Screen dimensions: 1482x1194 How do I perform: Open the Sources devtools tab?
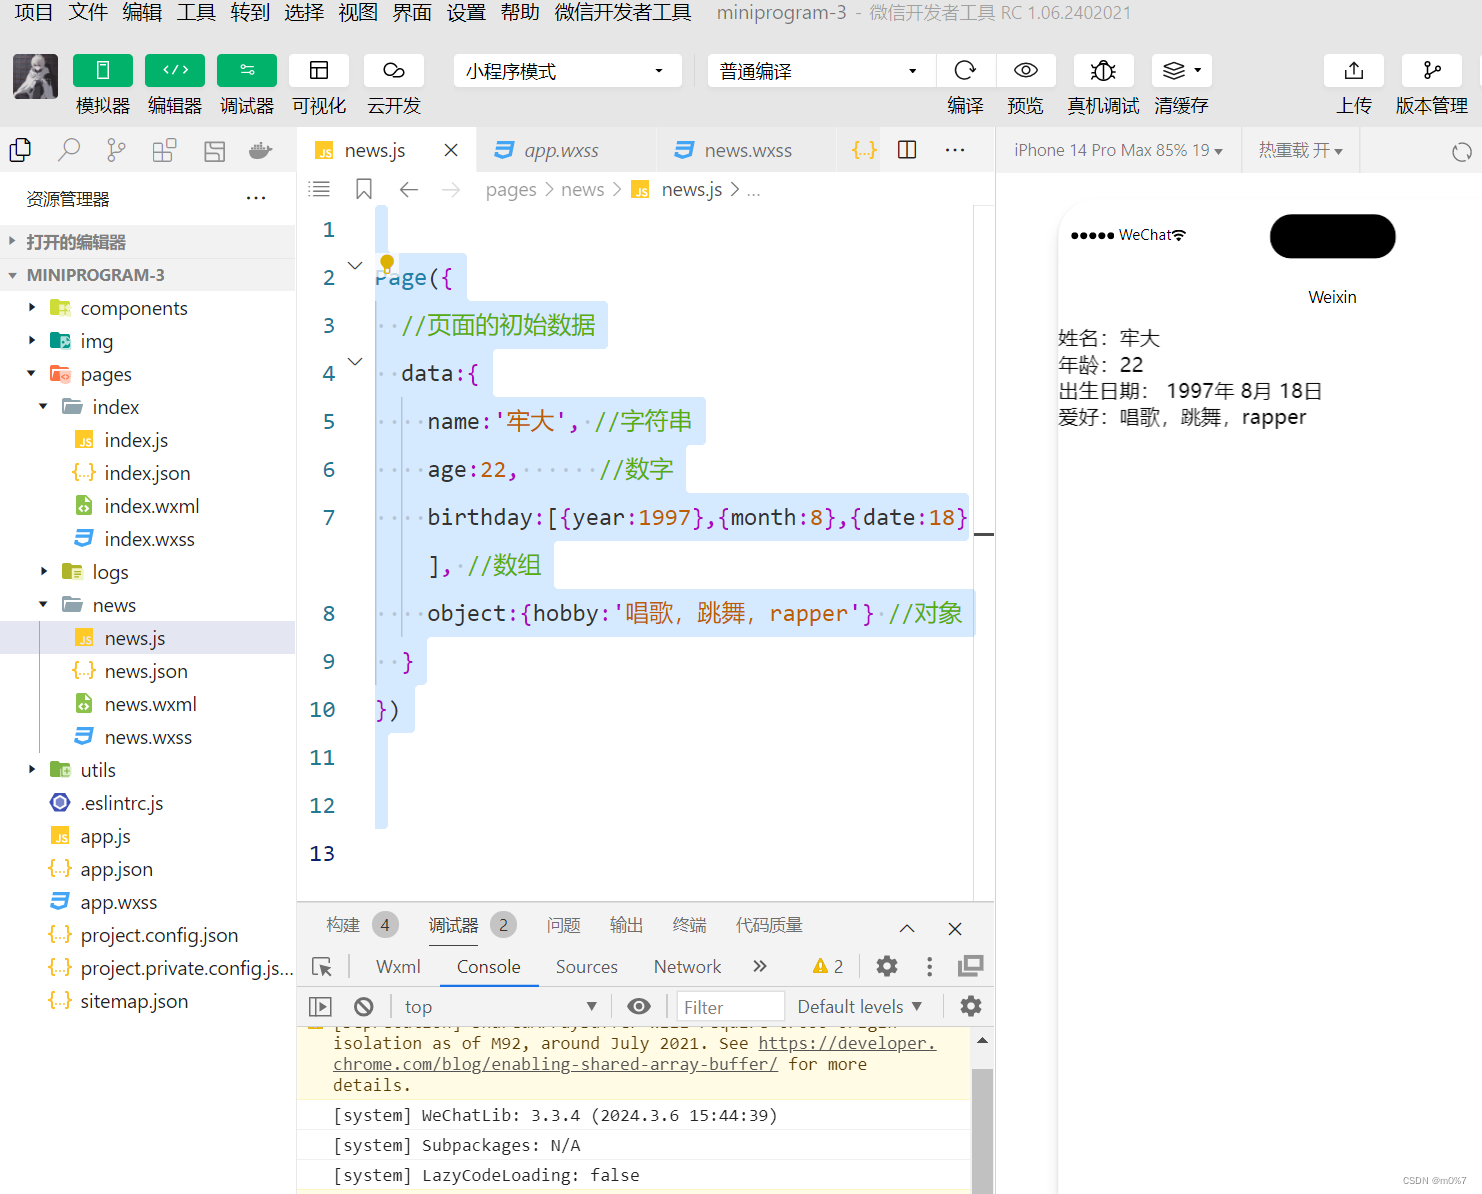point(587,967)
